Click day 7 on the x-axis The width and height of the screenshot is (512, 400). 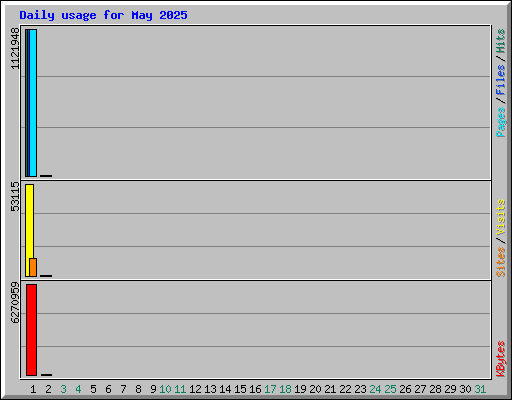click(x=123, y=389)
